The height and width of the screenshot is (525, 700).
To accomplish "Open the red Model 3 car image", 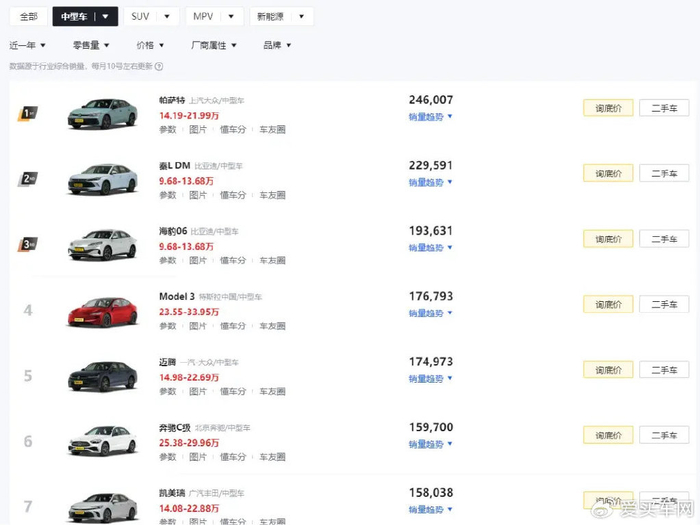I will [102, 311].
